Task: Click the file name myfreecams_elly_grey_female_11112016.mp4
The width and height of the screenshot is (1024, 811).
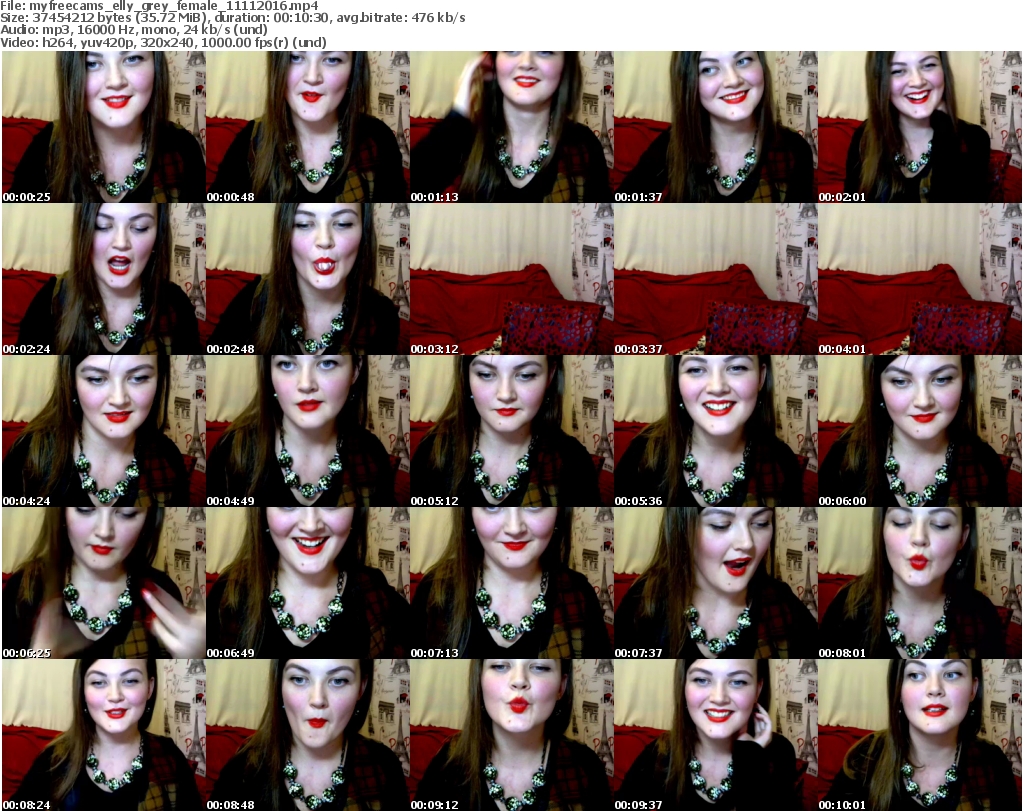Action: (173, 6)
